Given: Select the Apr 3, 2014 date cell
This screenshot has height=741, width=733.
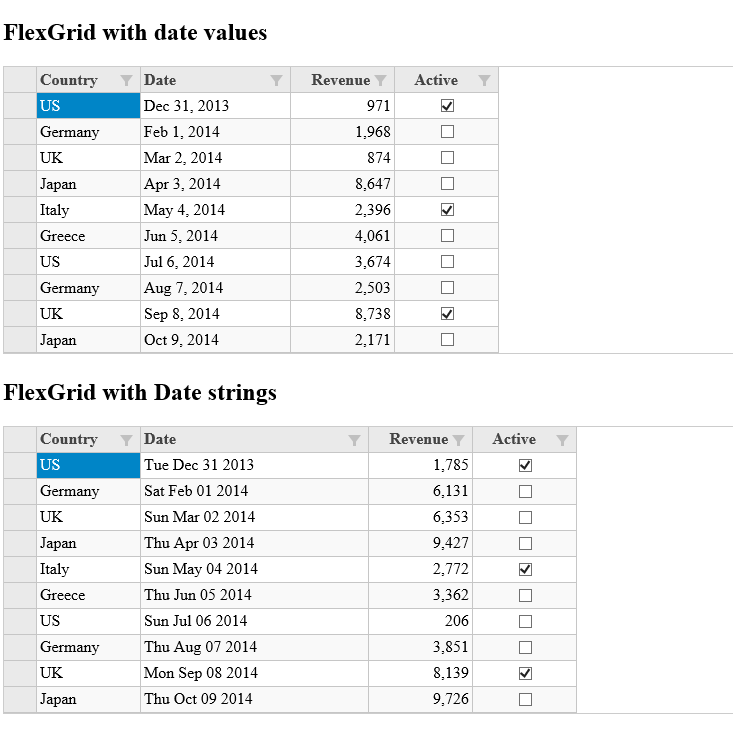Looking at the screenshot, I should [x=215, y=184].
